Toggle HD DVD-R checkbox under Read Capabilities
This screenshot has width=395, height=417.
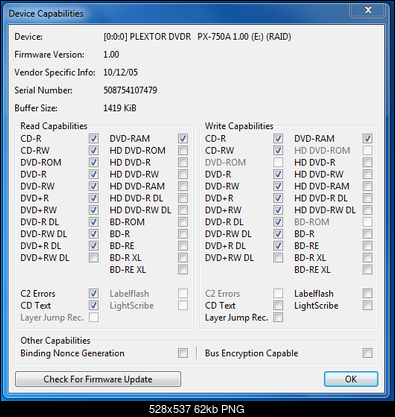coord(183,162)
